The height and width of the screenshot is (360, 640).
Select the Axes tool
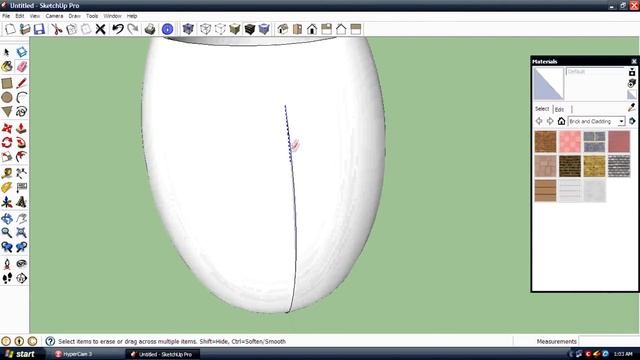point(7,202)
